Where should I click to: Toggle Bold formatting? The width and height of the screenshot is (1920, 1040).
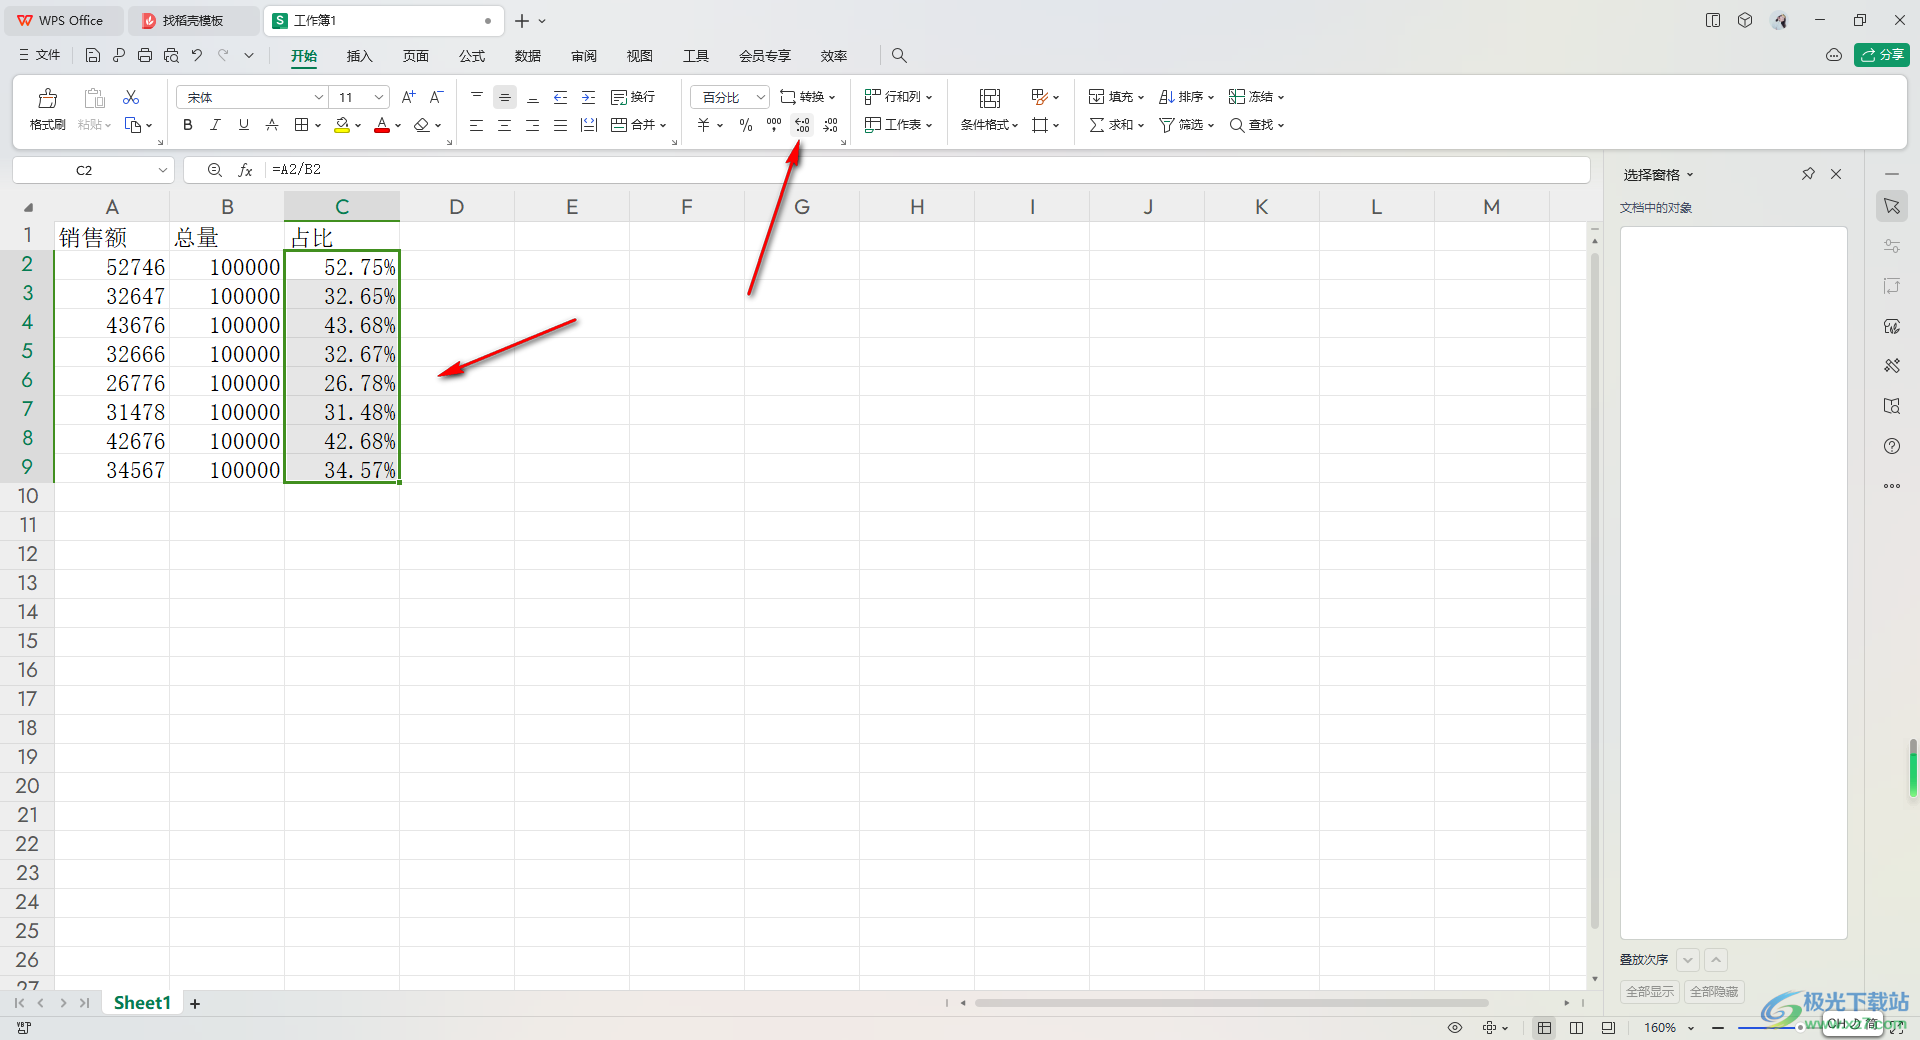pyautogui.click(x=188, y=125)
